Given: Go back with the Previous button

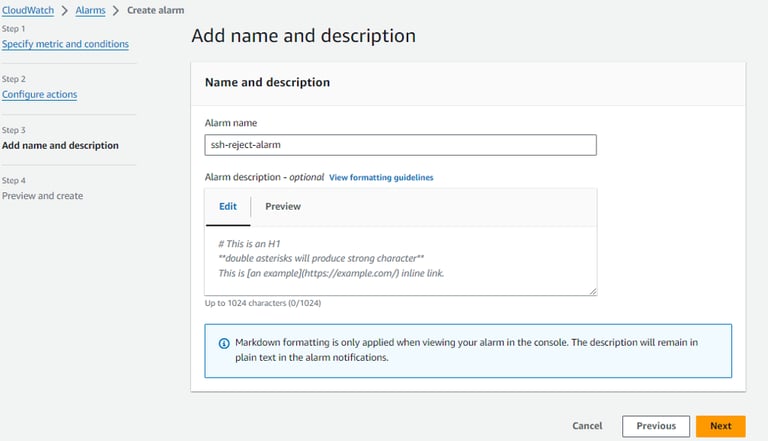Looking at the screenshot, I should (655, 426).
